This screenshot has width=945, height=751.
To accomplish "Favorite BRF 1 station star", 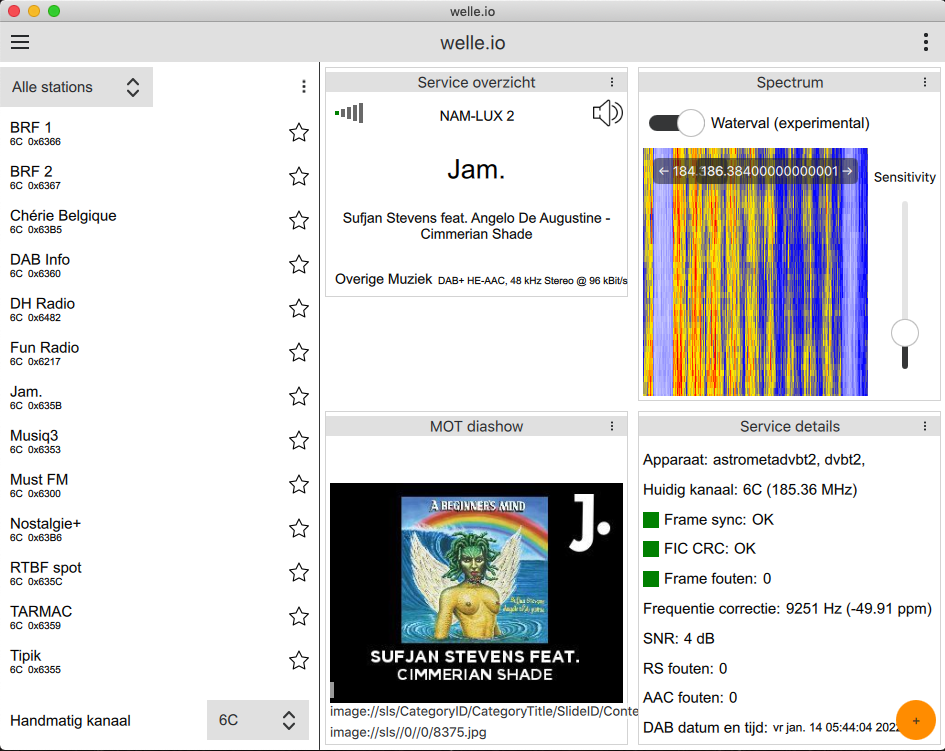I will [299, 133].
